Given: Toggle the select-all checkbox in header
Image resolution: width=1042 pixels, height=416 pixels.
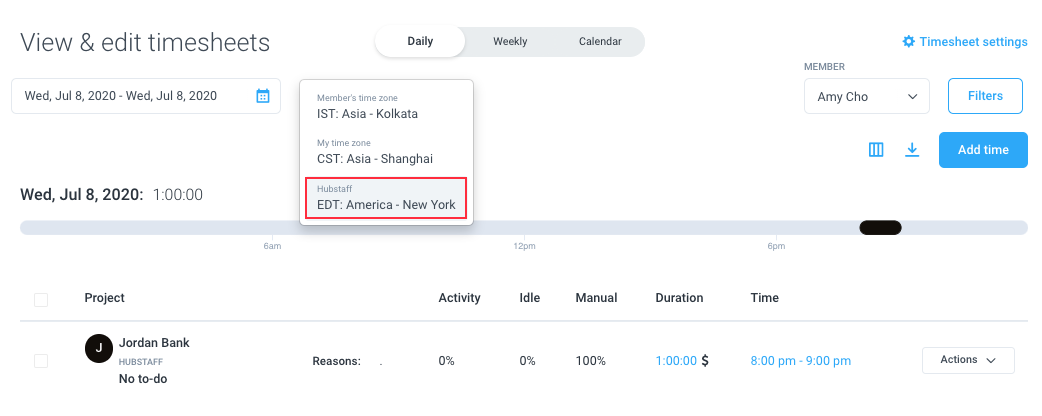Looking at the screenshot, I should coord(41,300).
